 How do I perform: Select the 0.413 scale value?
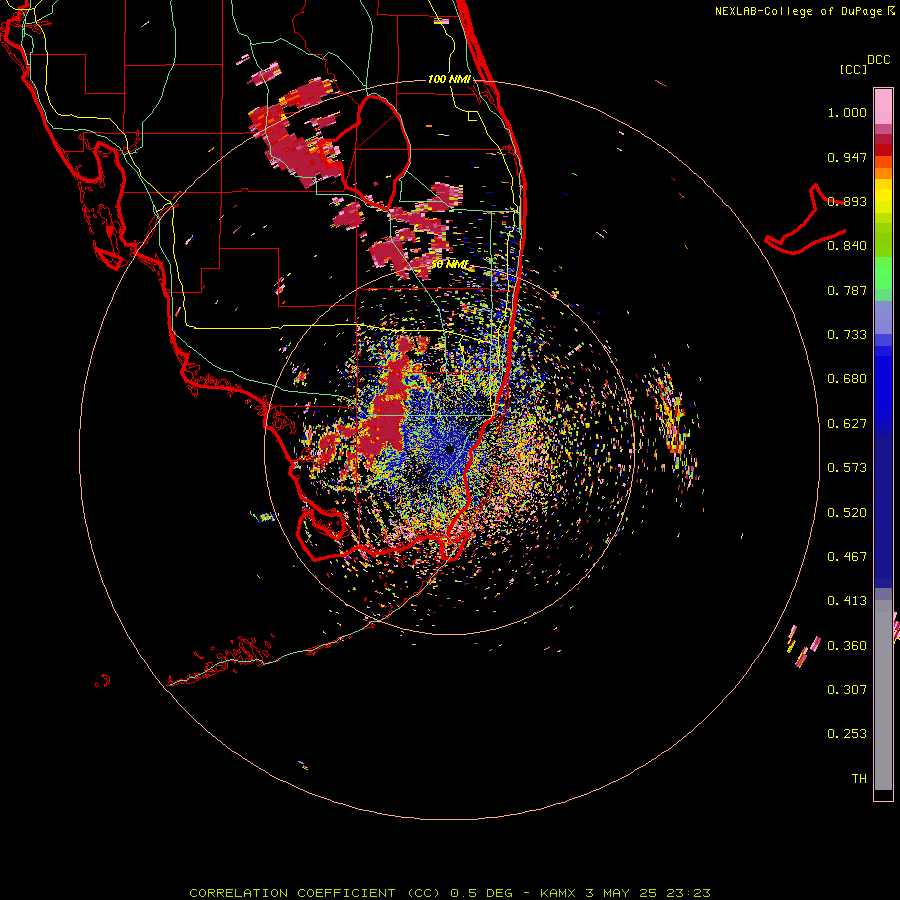coord(847,601)
